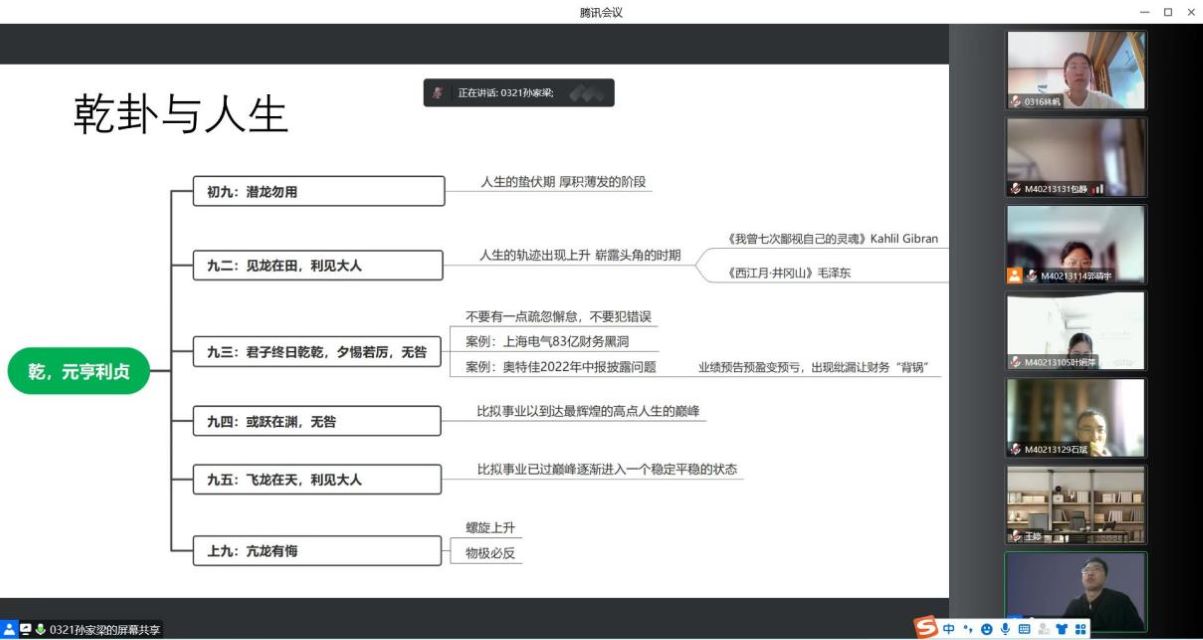The height and width of the screenshot is (640, 1203).
Task: Open the Sogou toolbox grid icon
Action: [1080, 629]
